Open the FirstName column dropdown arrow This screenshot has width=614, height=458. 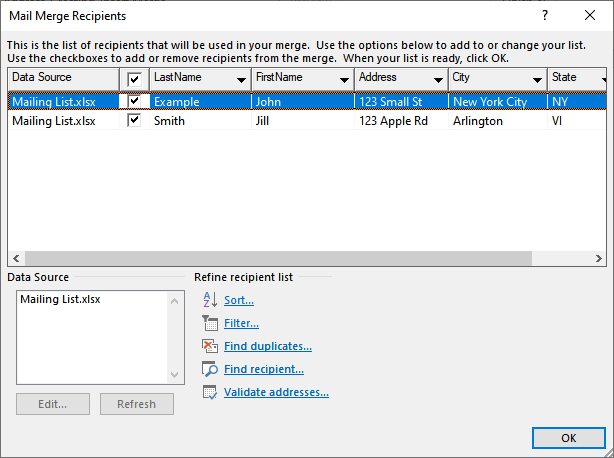[x=344, y=80]
